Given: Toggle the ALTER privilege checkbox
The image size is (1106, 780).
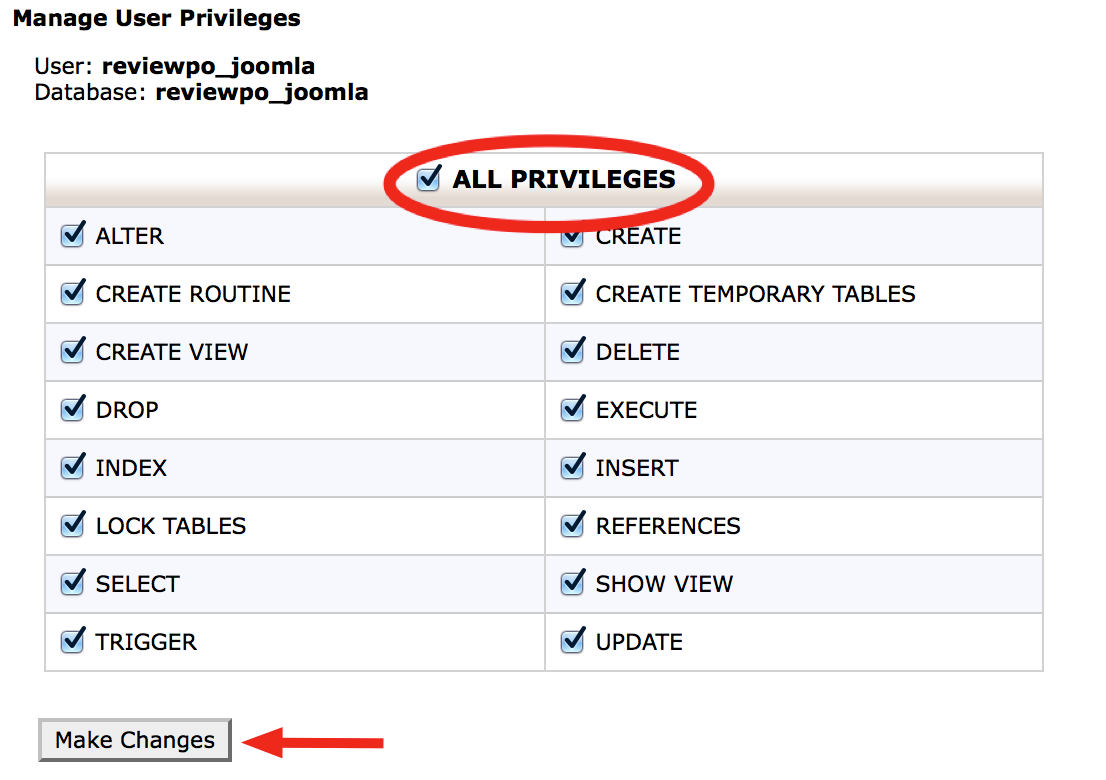Looking at the screenshot, I should [x=72, y=236].
